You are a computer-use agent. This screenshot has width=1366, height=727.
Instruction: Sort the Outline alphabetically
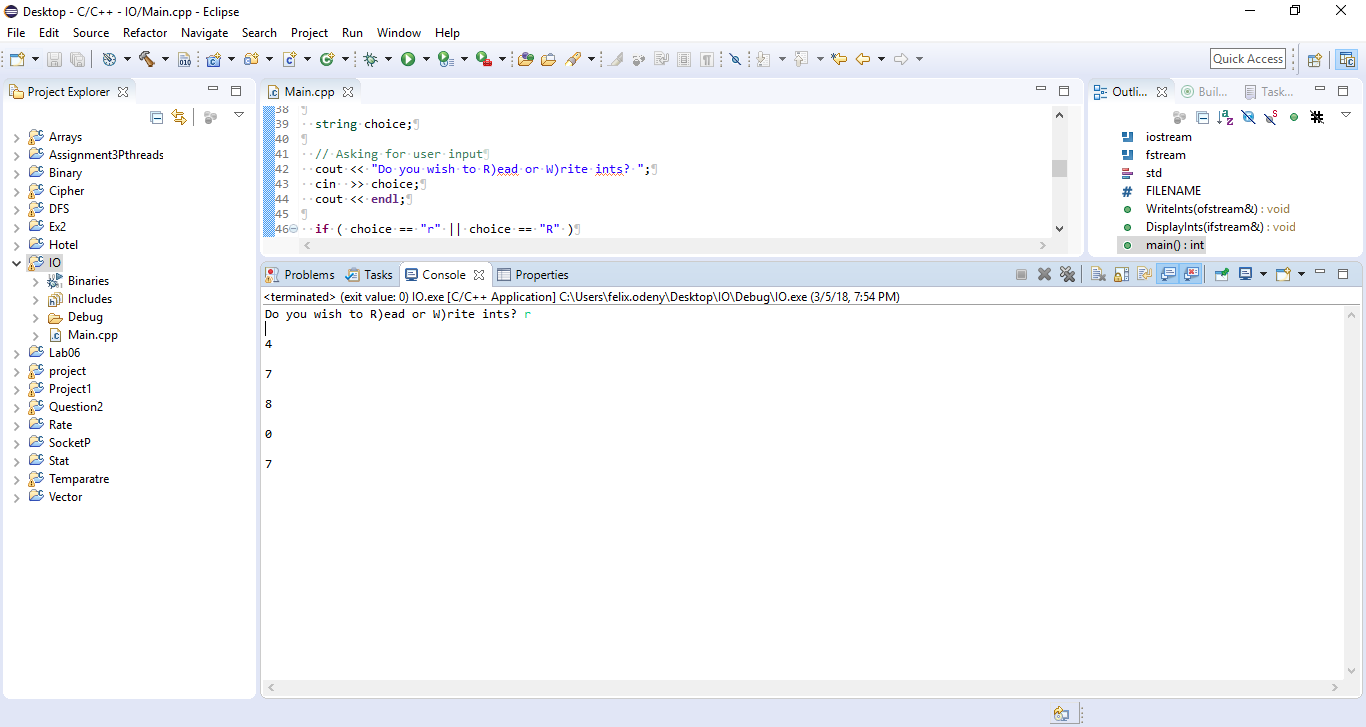pos(1225,117)
